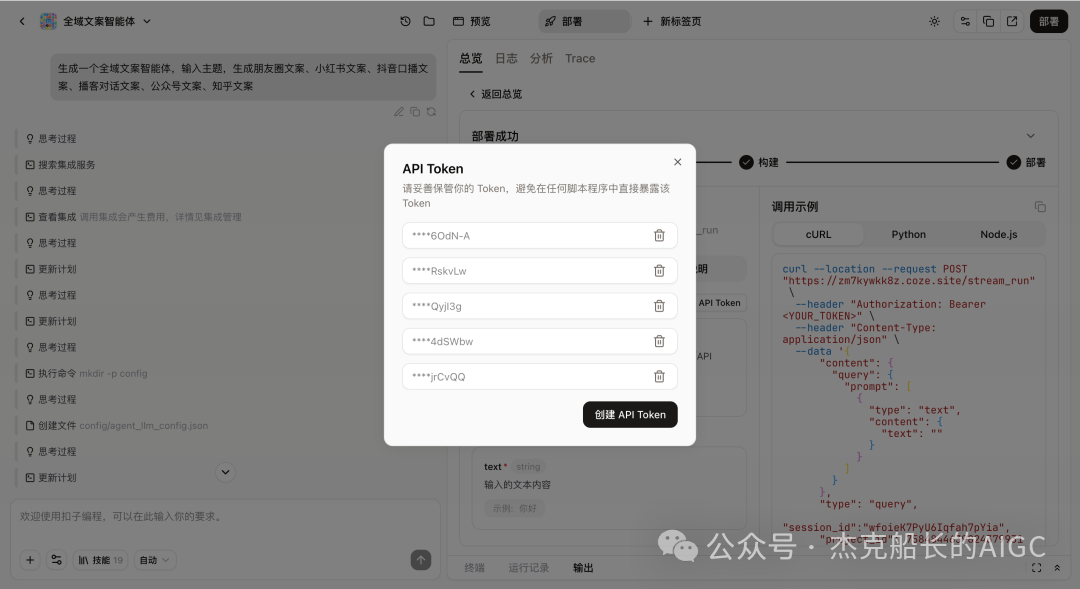Image resolution: width=1080 pixels, height=589 pixels.
Task: Switch to the 输出 bottom tab
Action: 583,568
